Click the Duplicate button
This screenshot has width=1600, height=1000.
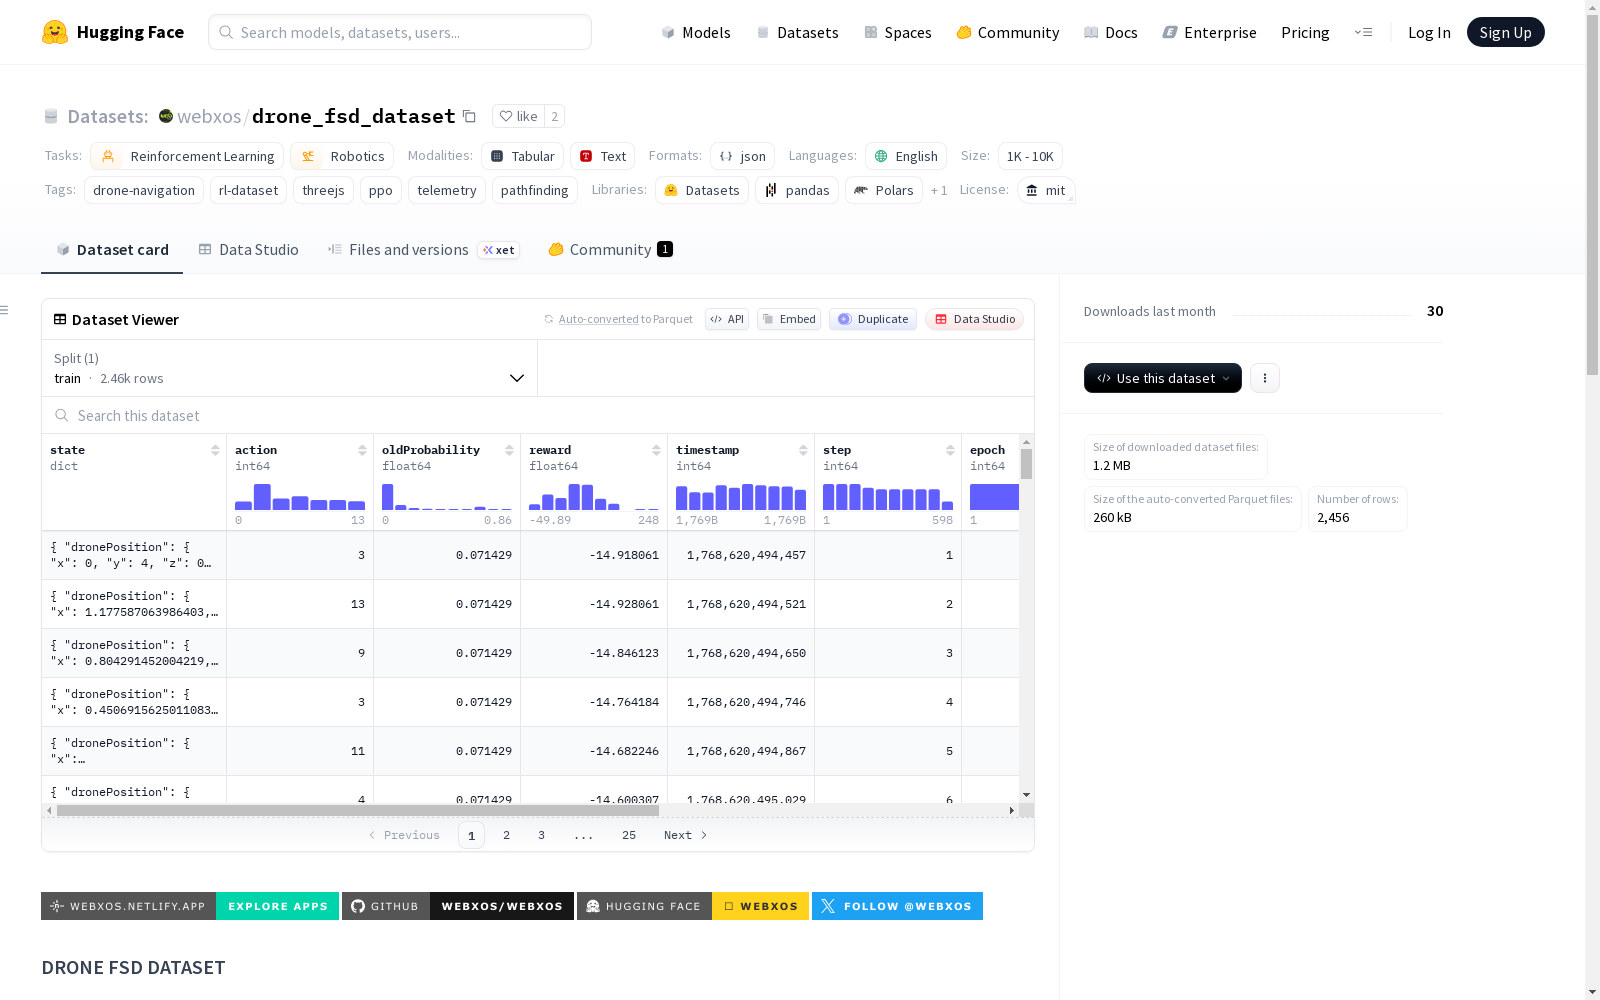pos(873,319)
